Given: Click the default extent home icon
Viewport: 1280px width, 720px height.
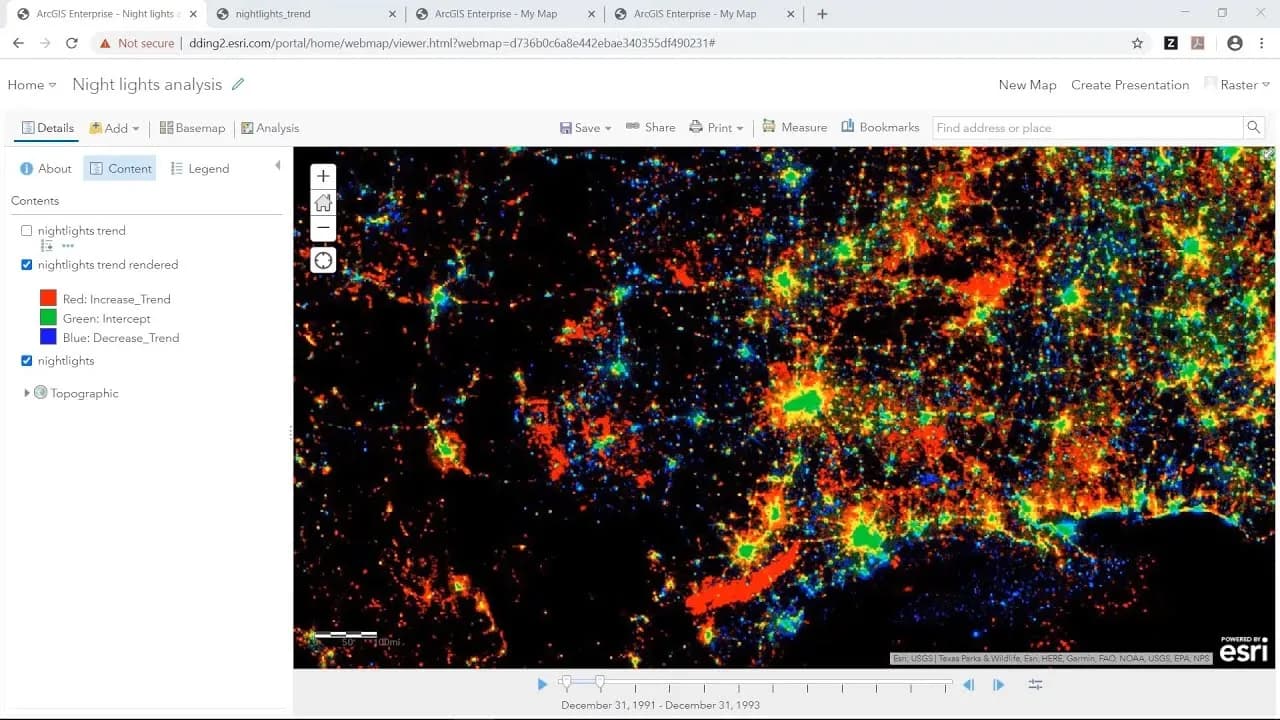Looking at the screenshot, I should 323,203.
